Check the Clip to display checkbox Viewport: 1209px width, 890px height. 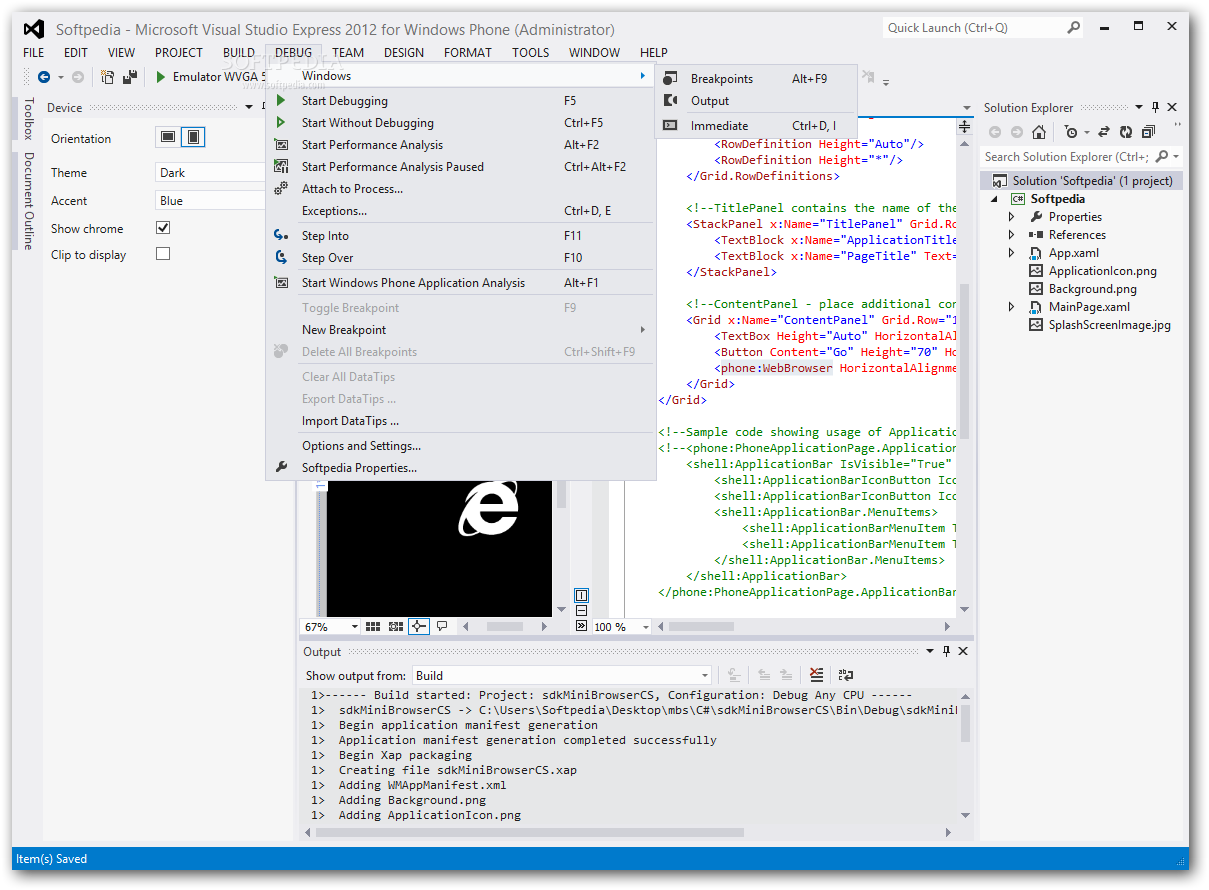tap(163, 254)
